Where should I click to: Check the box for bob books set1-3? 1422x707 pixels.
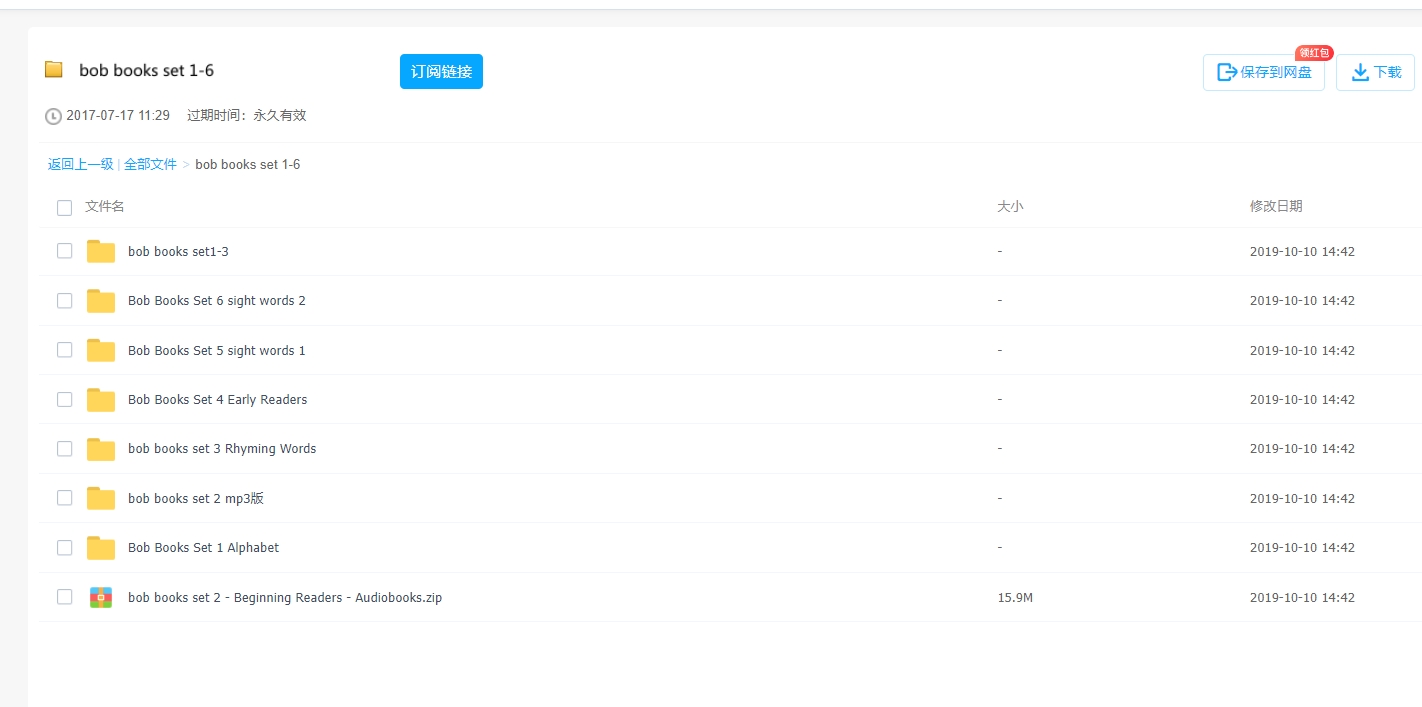click(x=65, y=251)
